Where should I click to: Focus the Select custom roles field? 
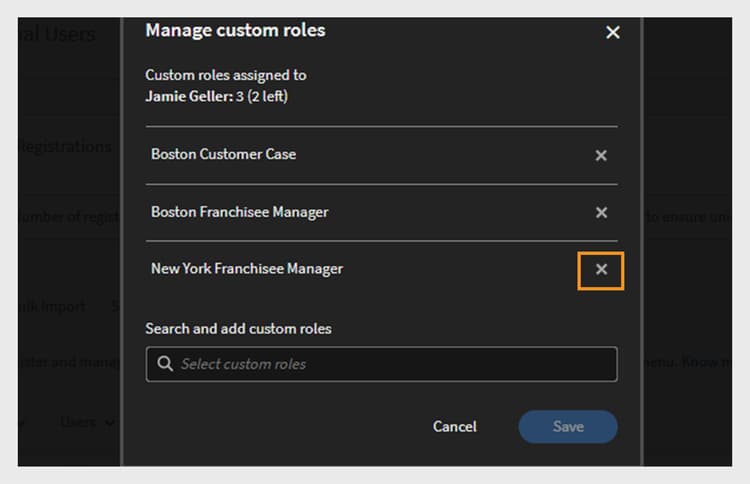click(x=390, y=364)
